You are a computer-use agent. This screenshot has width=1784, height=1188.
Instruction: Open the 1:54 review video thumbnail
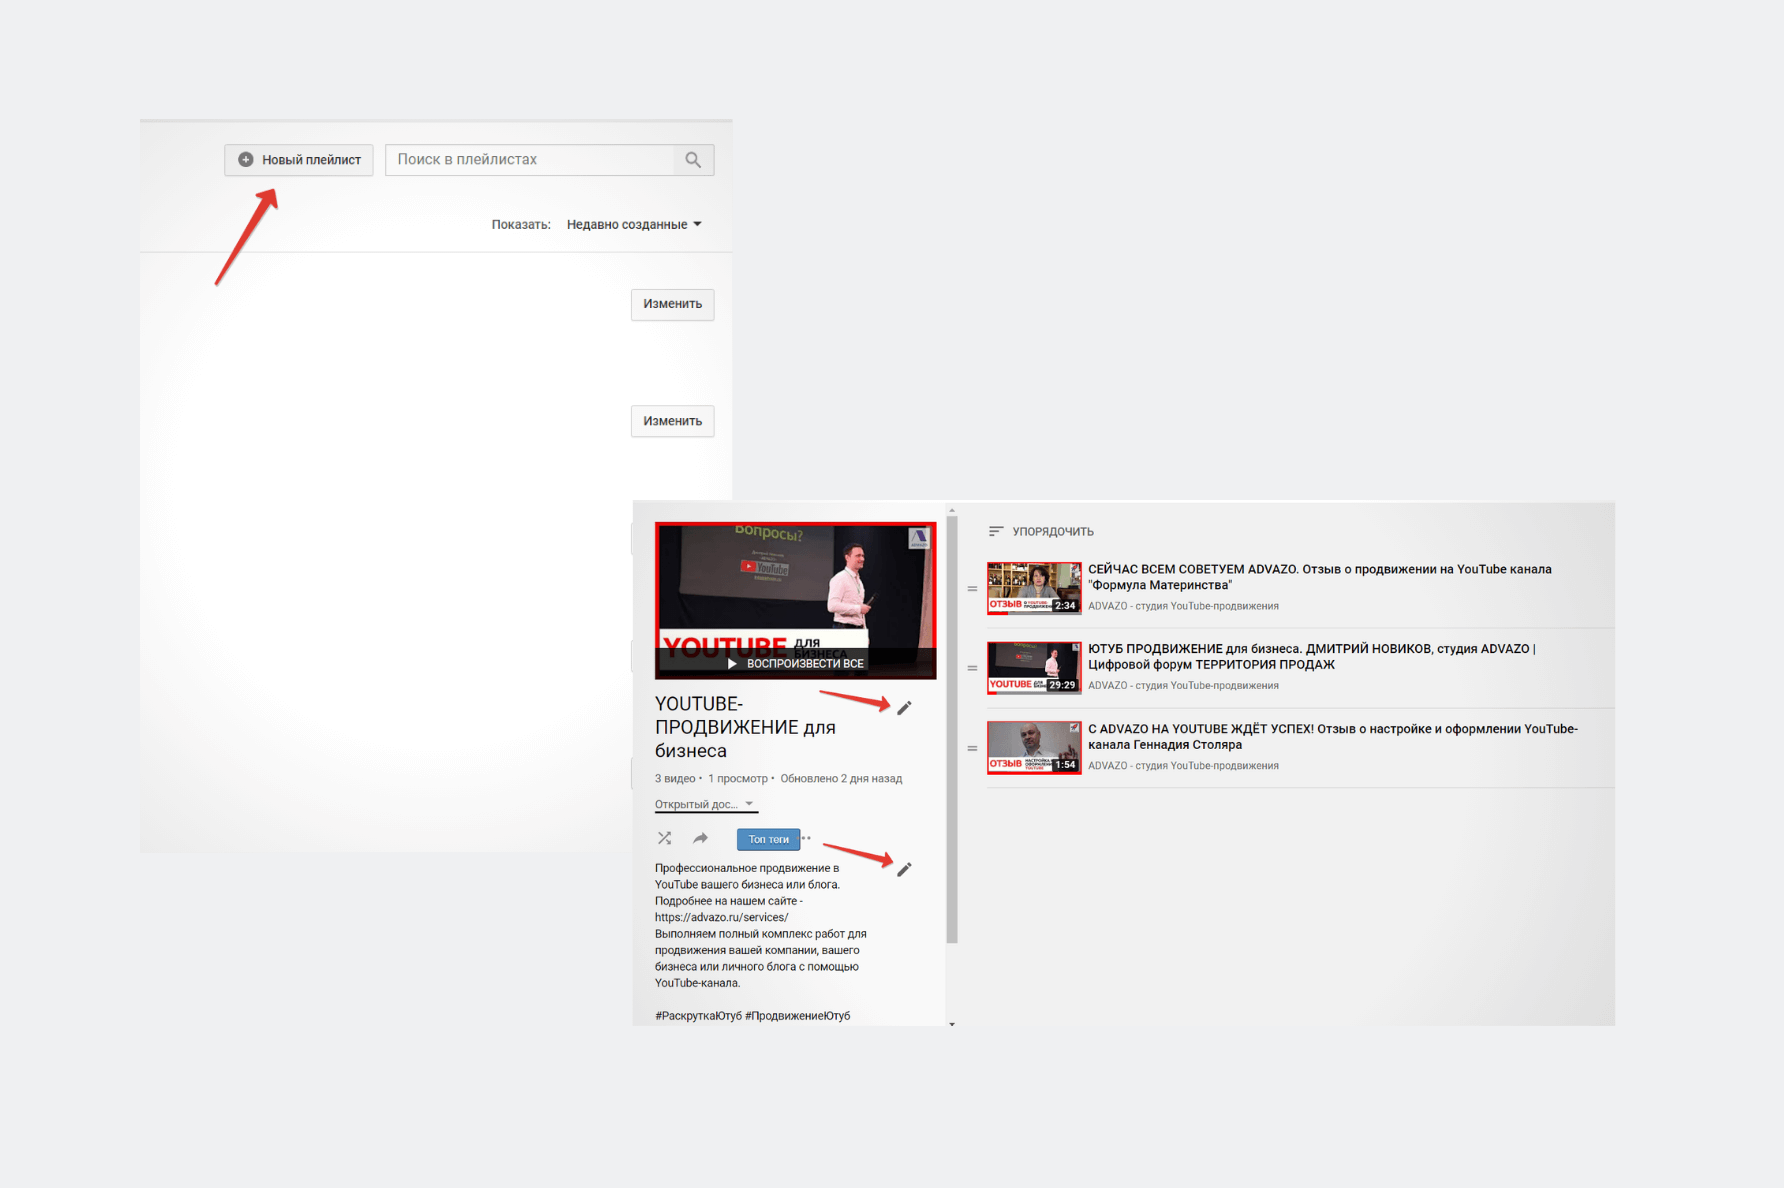coord(1034,748)
